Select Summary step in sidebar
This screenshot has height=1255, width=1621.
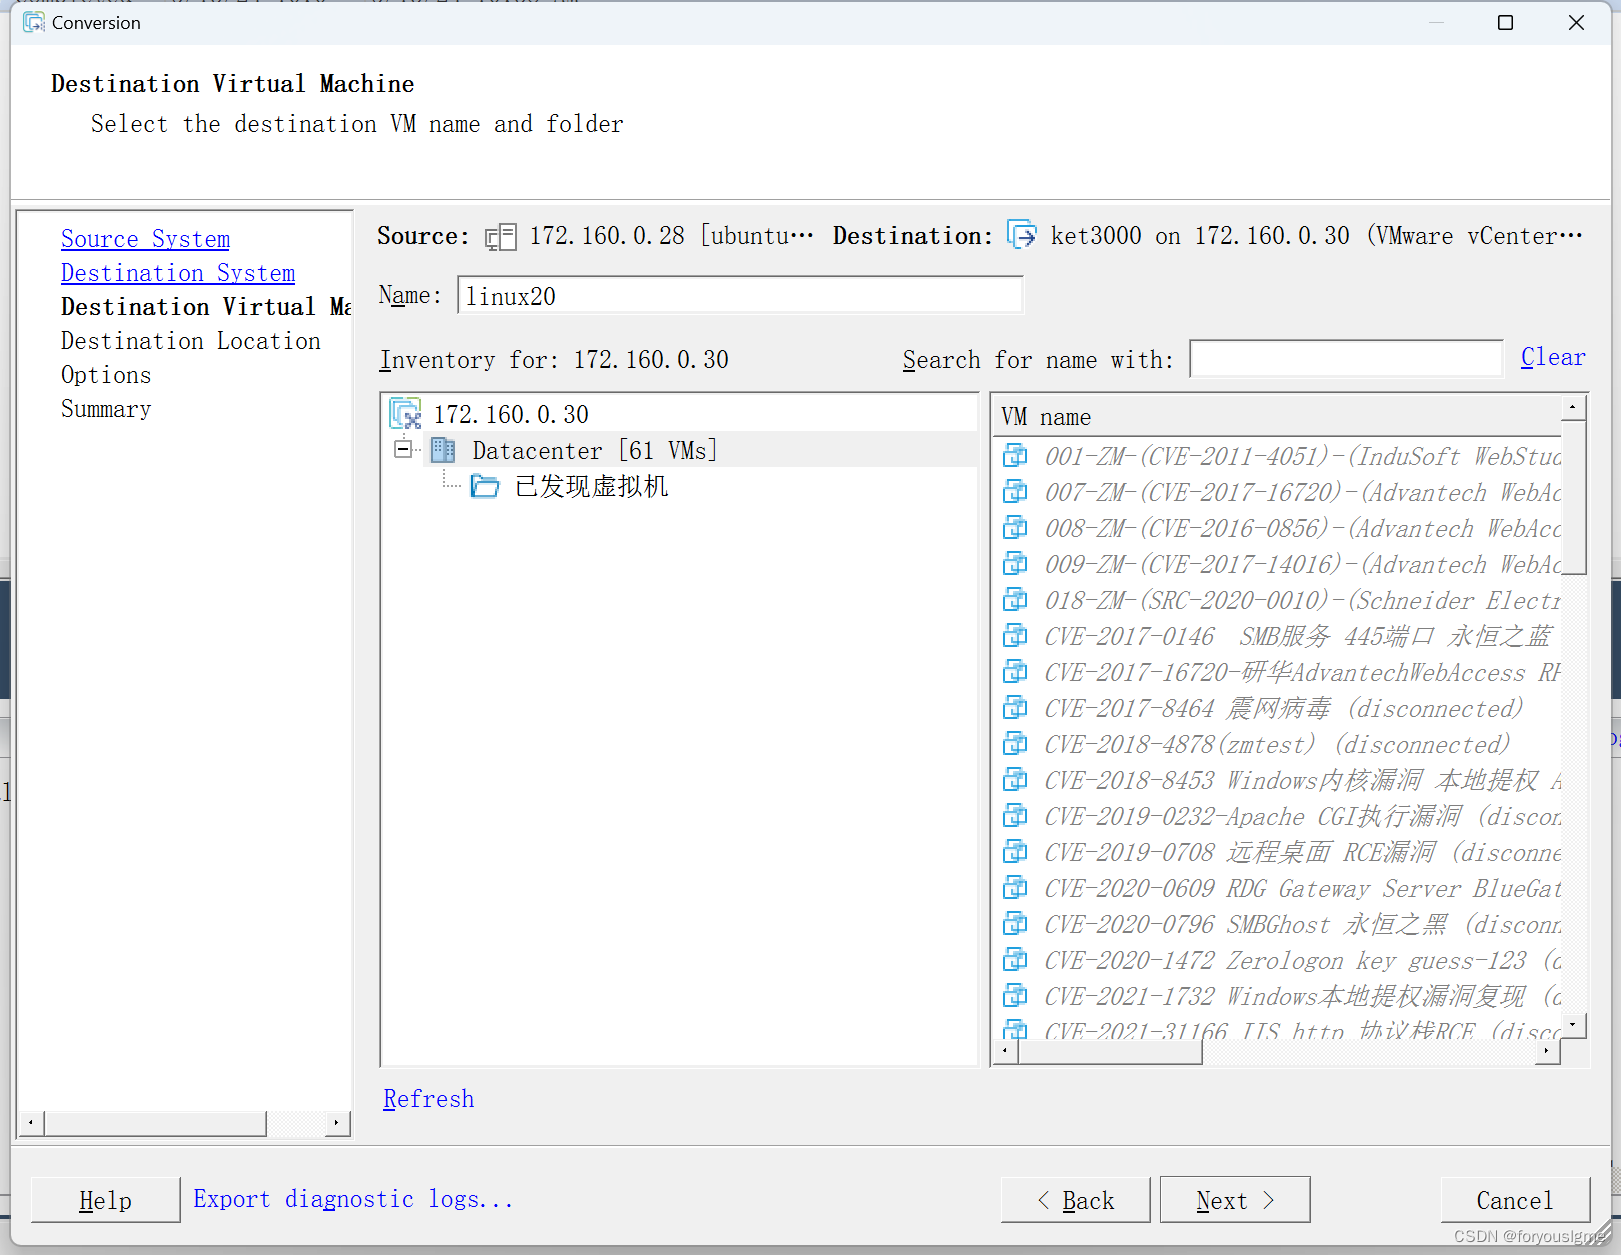[x=106, y=409]
